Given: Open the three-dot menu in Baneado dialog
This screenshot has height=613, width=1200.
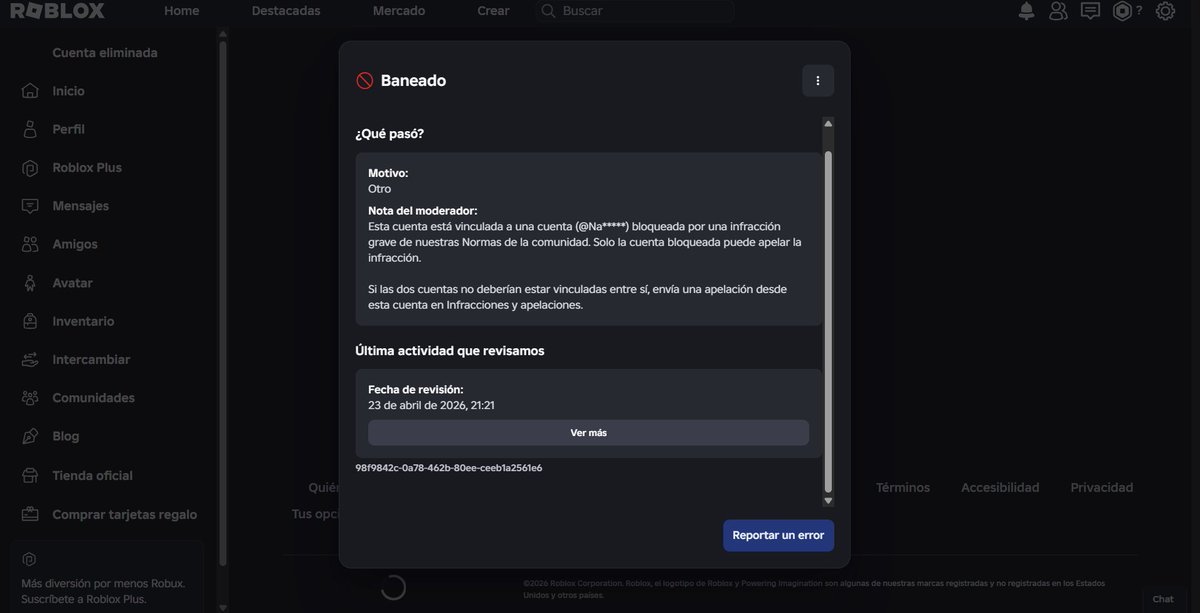Looking at the screenshot, I should (x=818, y=81).
